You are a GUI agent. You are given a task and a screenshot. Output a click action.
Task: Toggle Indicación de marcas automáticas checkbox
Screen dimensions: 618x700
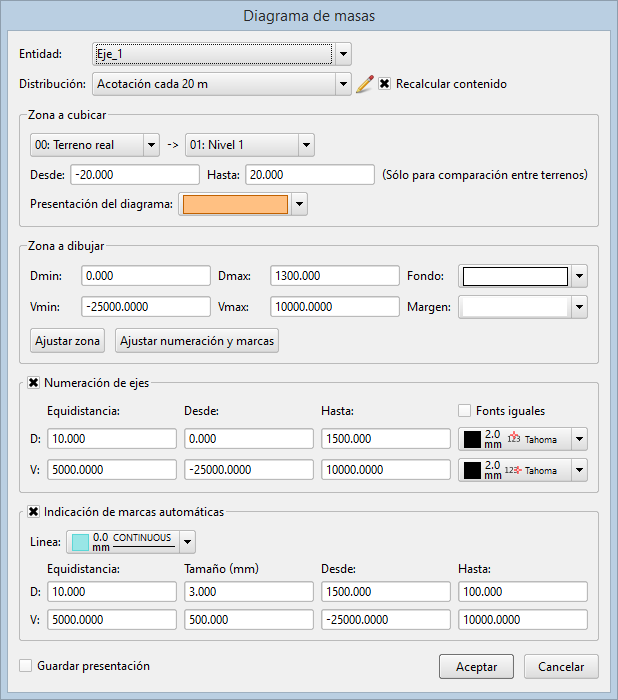point(33,512)
